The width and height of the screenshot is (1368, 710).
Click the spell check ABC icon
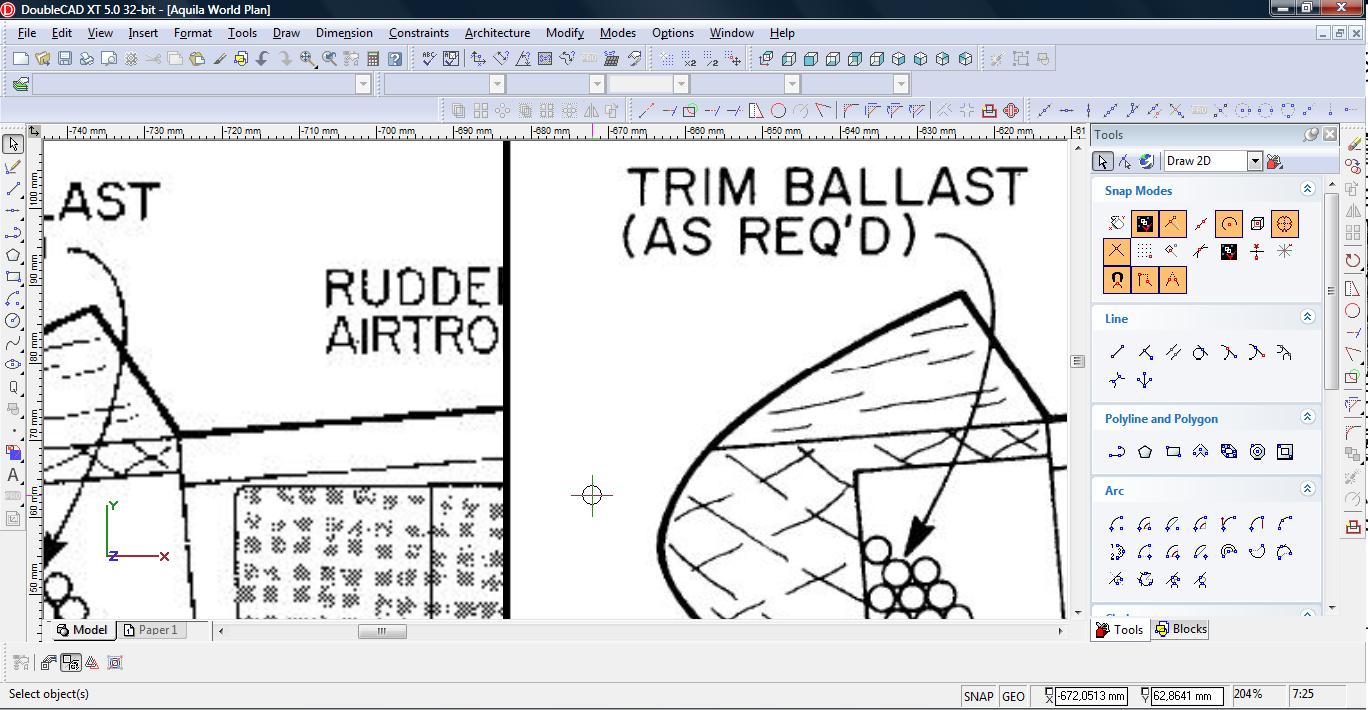[429, 59]
